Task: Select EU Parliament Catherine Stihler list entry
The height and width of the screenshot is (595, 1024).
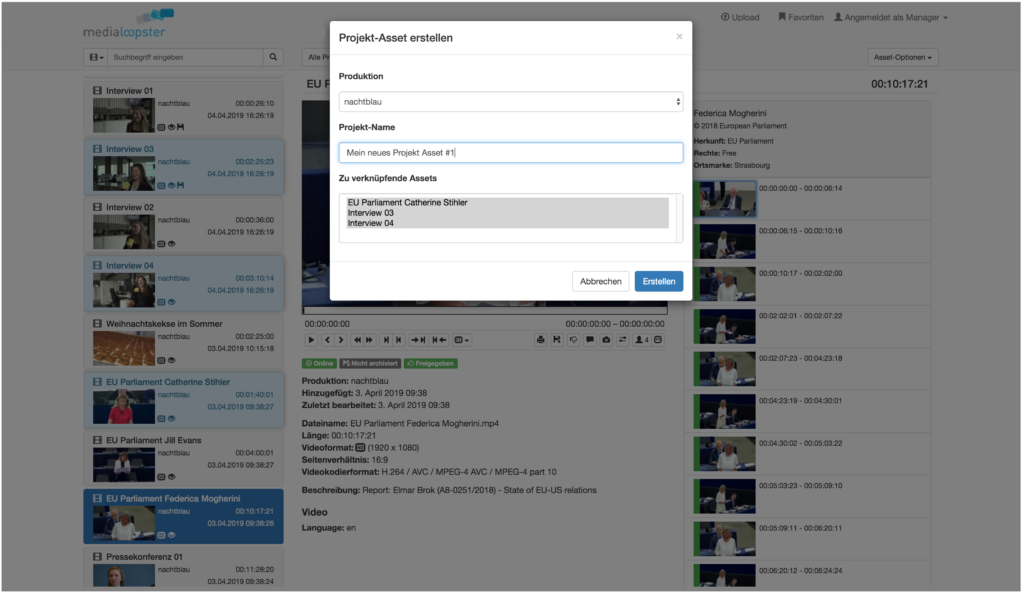Action: 407,203
